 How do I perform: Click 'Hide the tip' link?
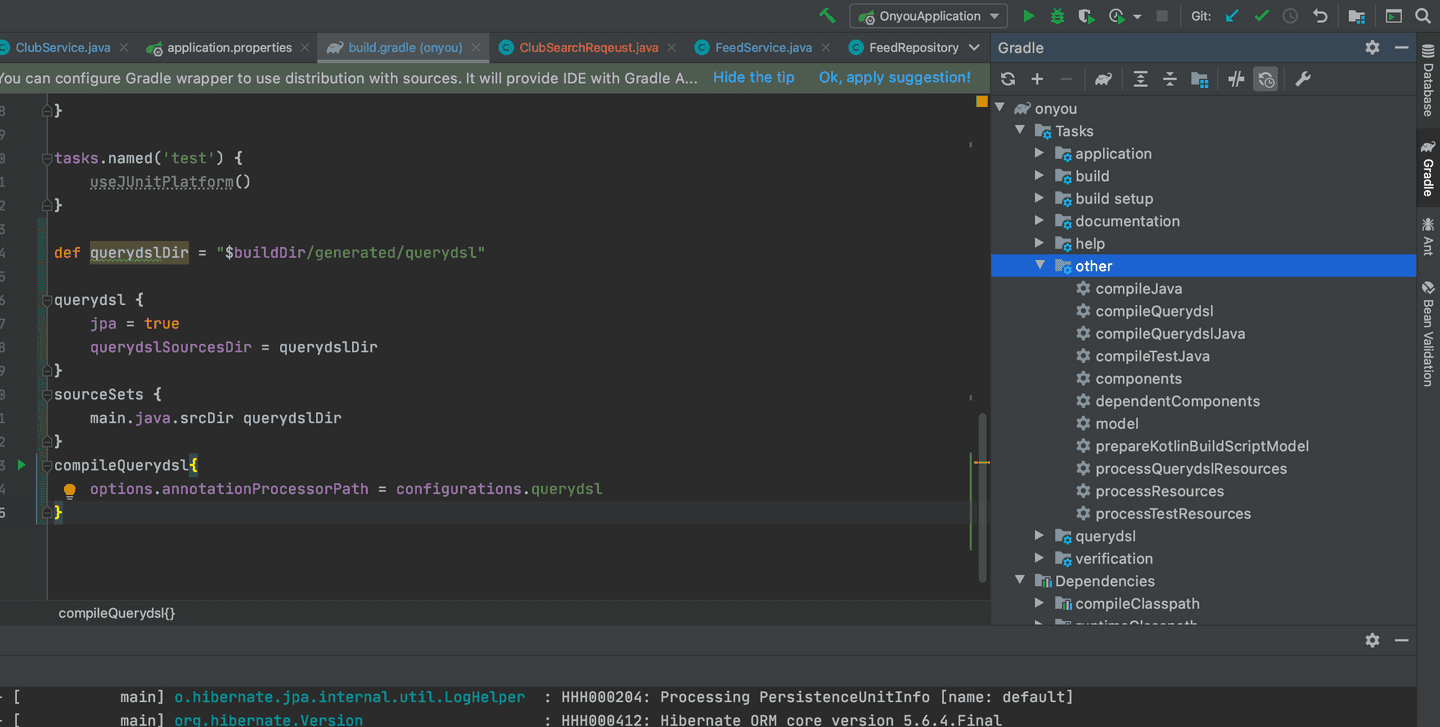[753, 78]
